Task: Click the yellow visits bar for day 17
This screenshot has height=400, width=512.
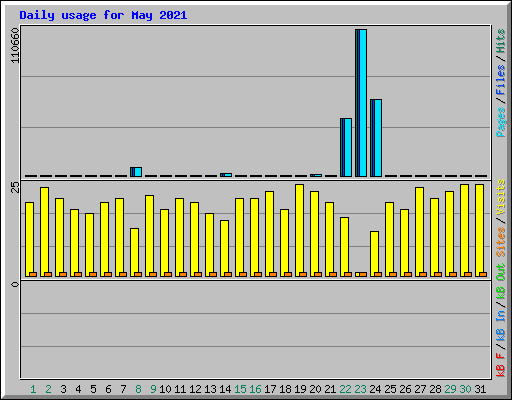Action: click(269, 234)
